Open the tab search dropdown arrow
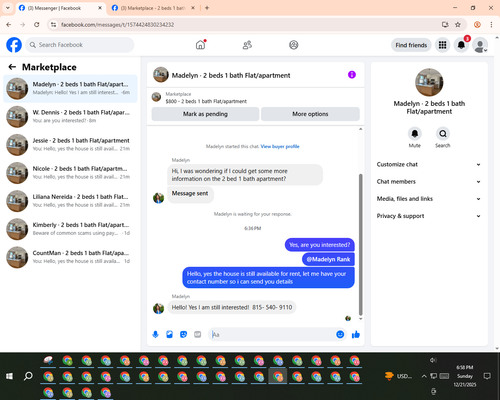 coord(8,8)
